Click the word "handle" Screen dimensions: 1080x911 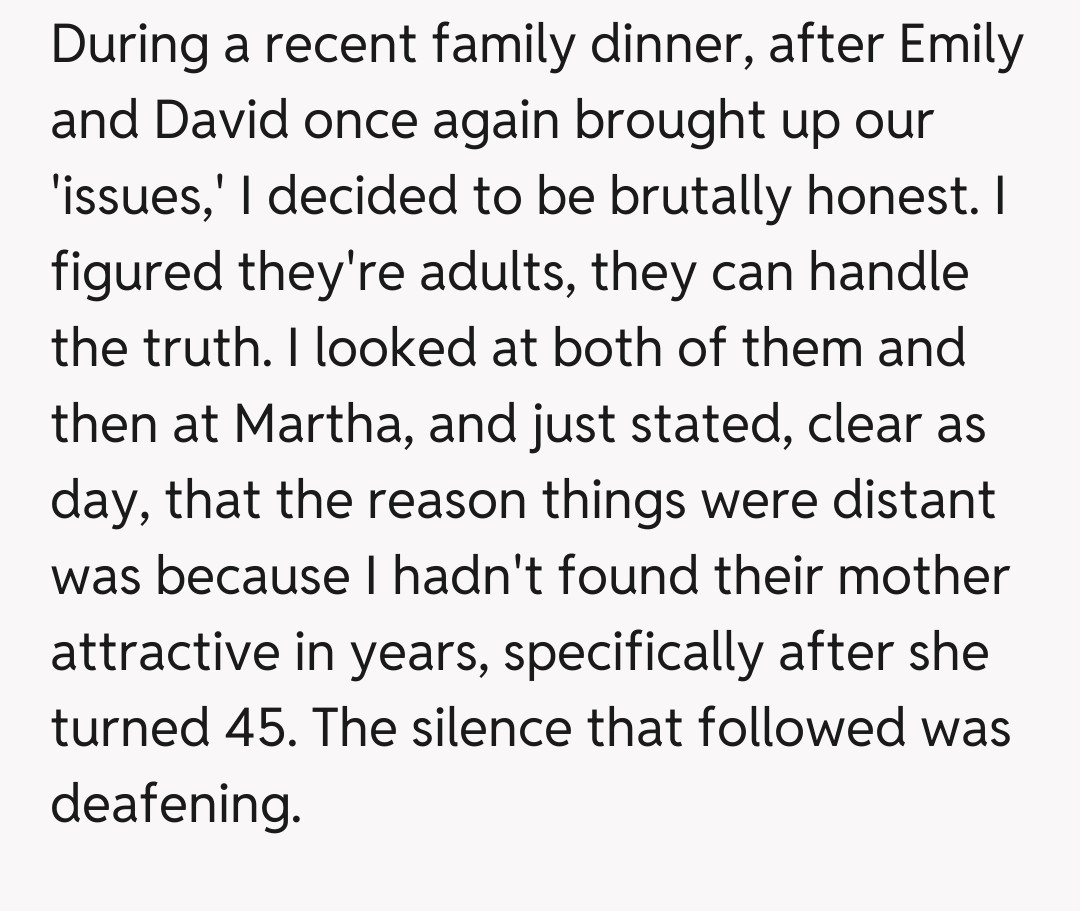click(x=889, y=274)
